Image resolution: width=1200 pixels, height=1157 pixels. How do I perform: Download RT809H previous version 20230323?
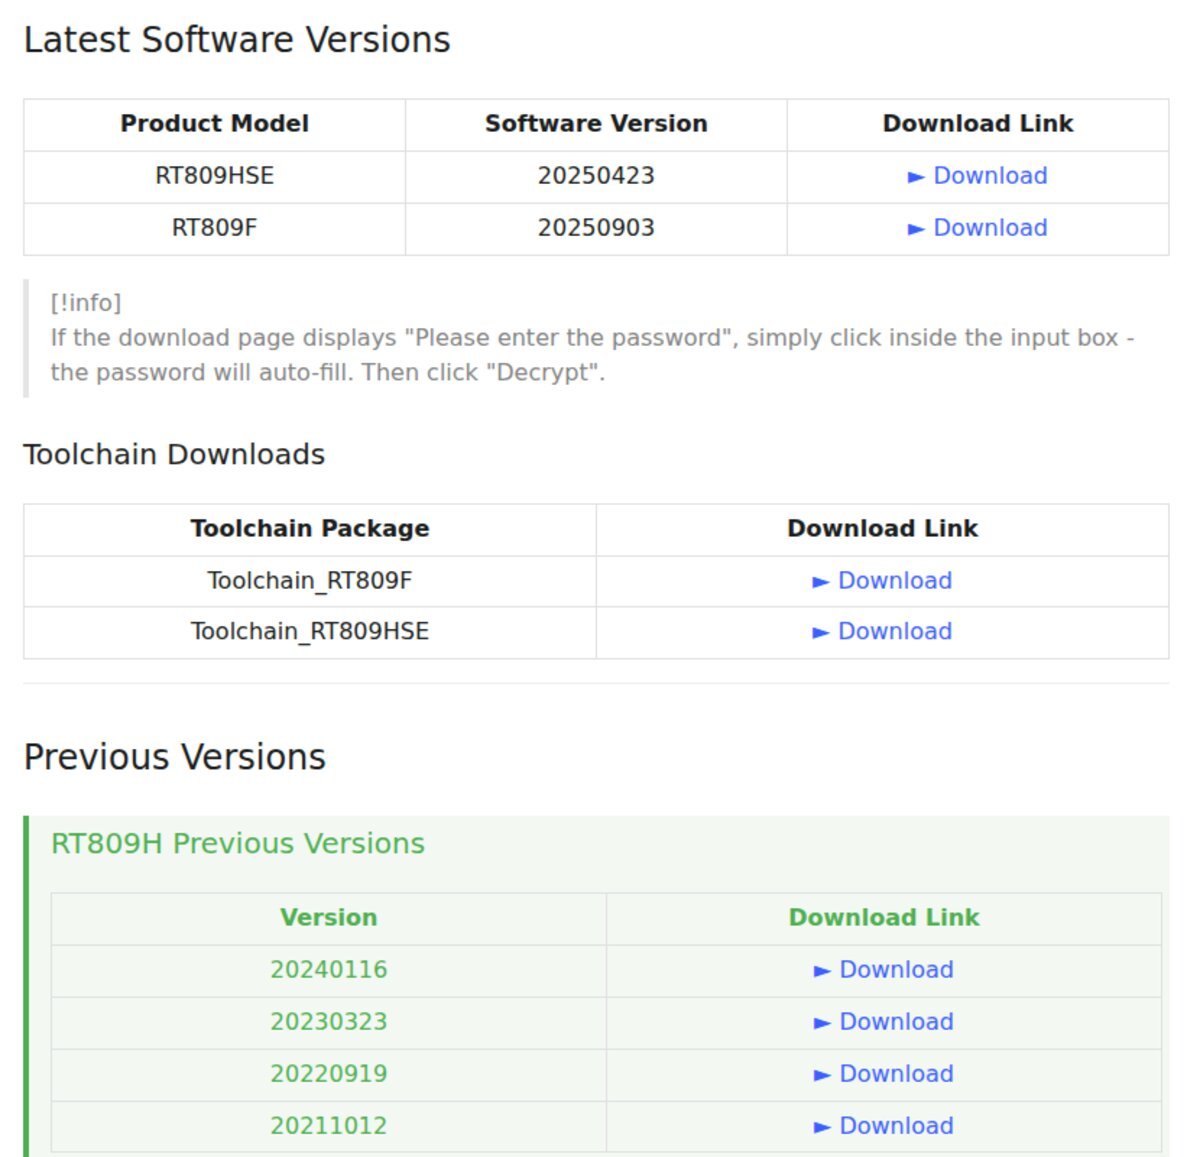(x=884, y=1022)
